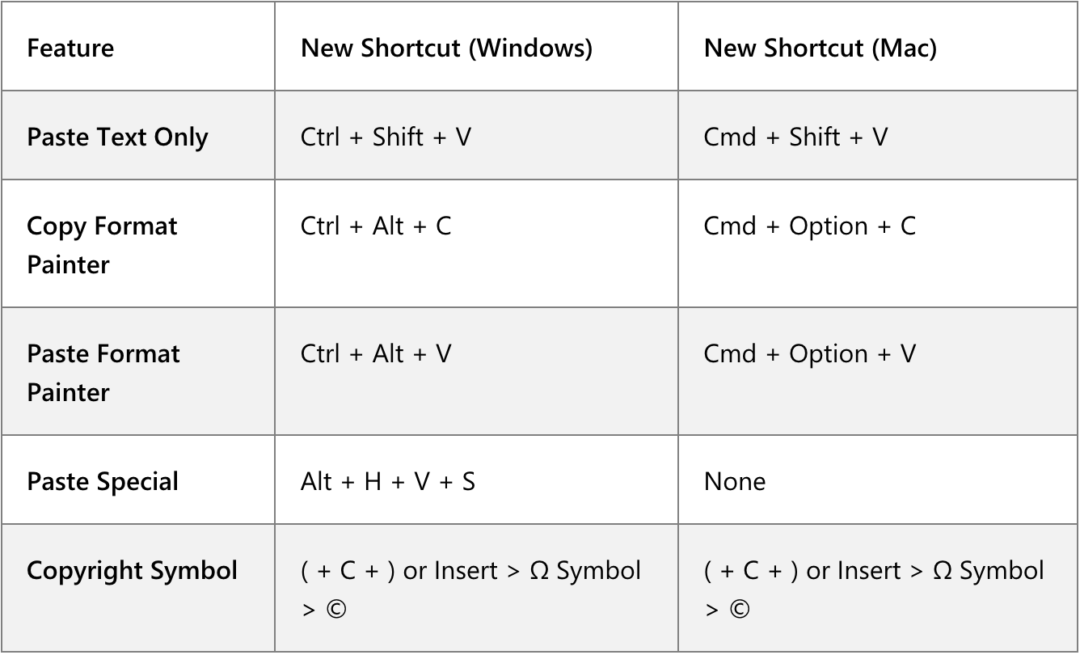Select the Paste Format Painter label
1080x655 pixels.
click(103, 372)
